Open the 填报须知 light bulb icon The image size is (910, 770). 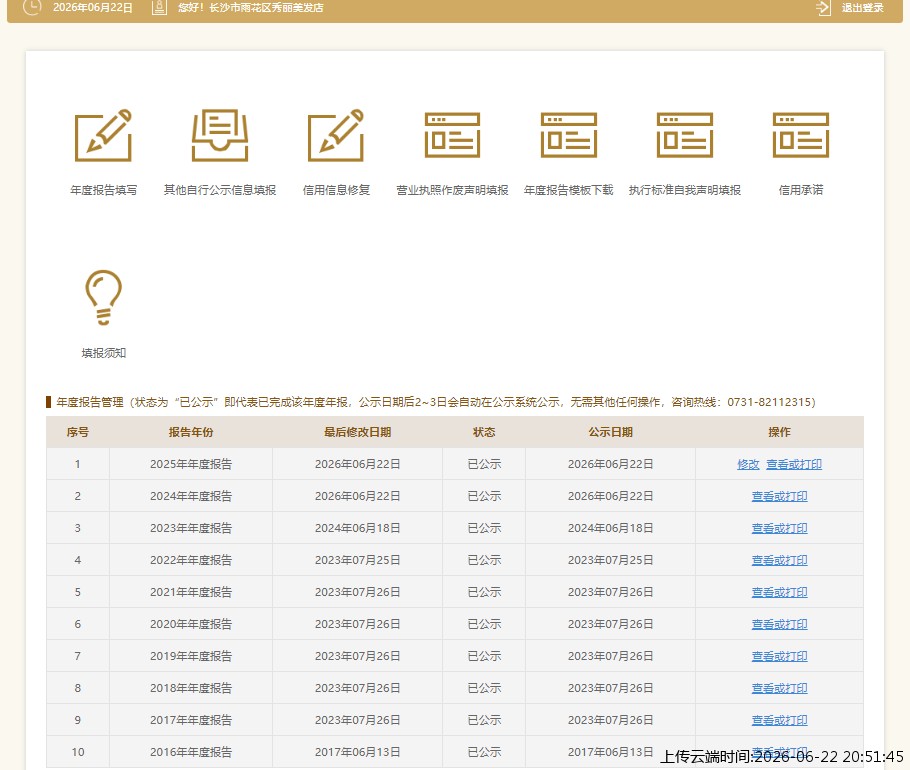point(103,297)
